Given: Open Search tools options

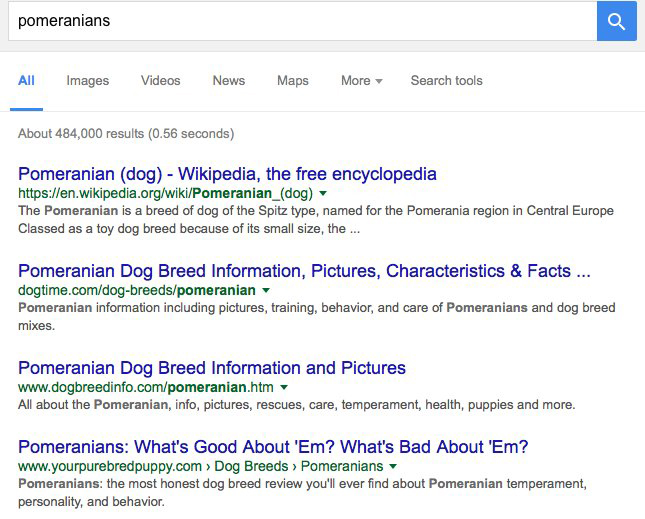Looking at the screenshot, I should click(x=446, y=81).
